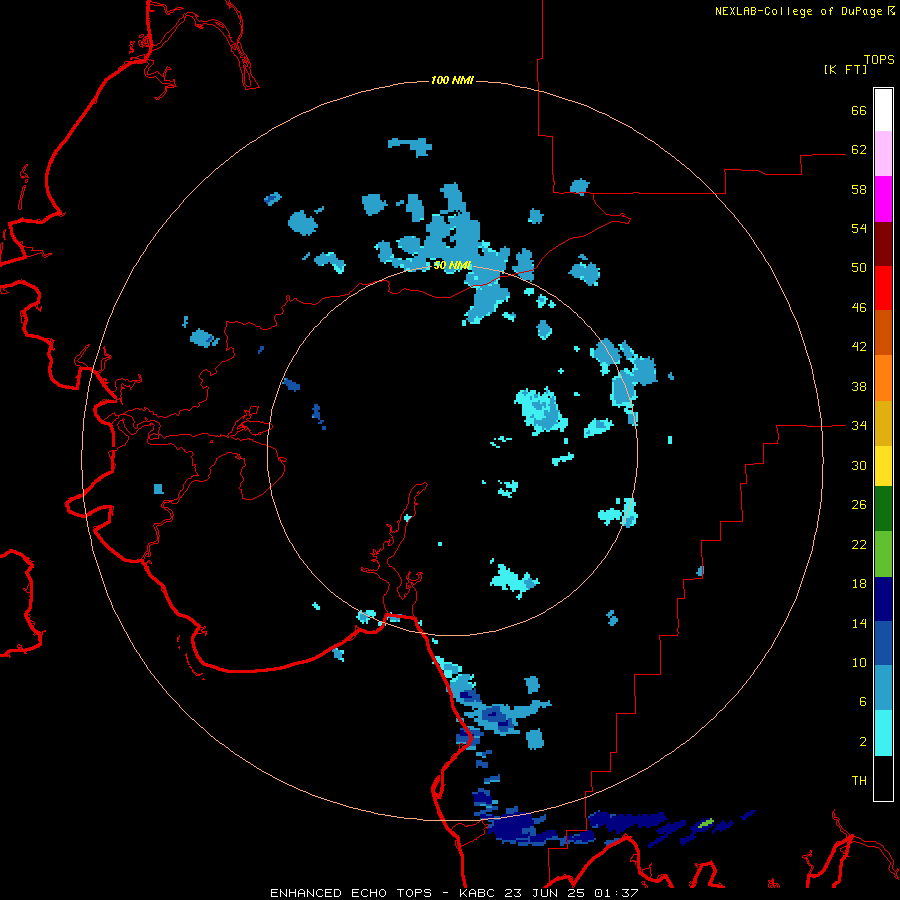
Task: Select the white swatch on the color scale
Action: pyautogui.click(x=883, y=110)
